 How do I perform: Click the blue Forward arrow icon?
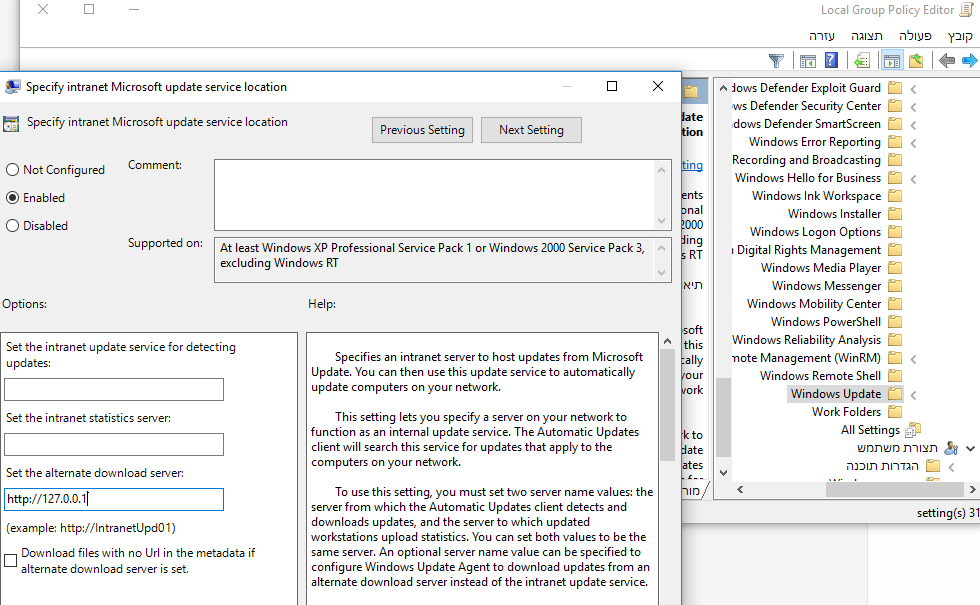tap(969, 61)
